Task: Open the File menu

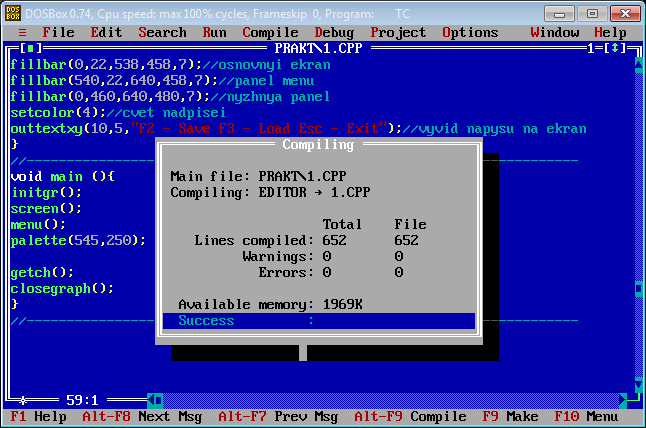Action: tap(58, 33)
